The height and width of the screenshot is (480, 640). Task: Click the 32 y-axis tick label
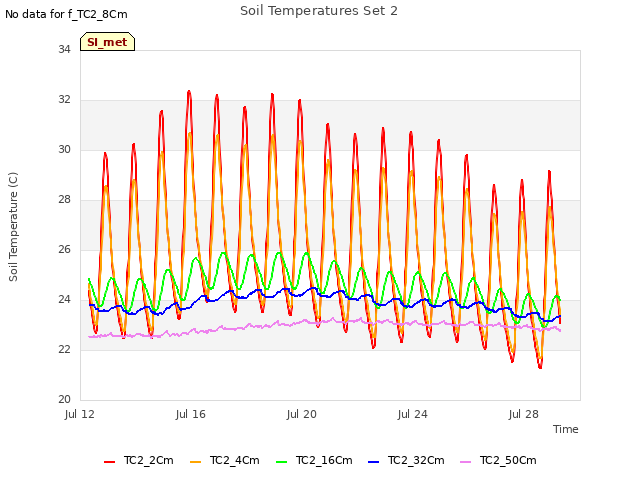[64, 100]
